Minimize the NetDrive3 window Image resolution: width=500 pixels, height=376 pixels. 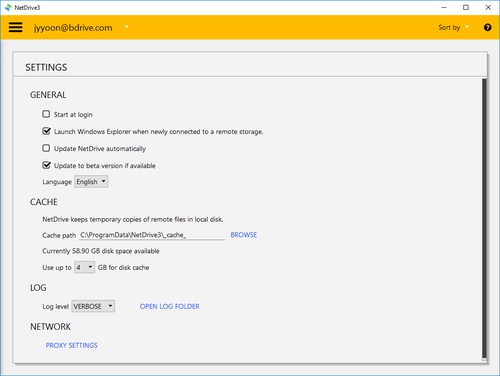point(444,7)
